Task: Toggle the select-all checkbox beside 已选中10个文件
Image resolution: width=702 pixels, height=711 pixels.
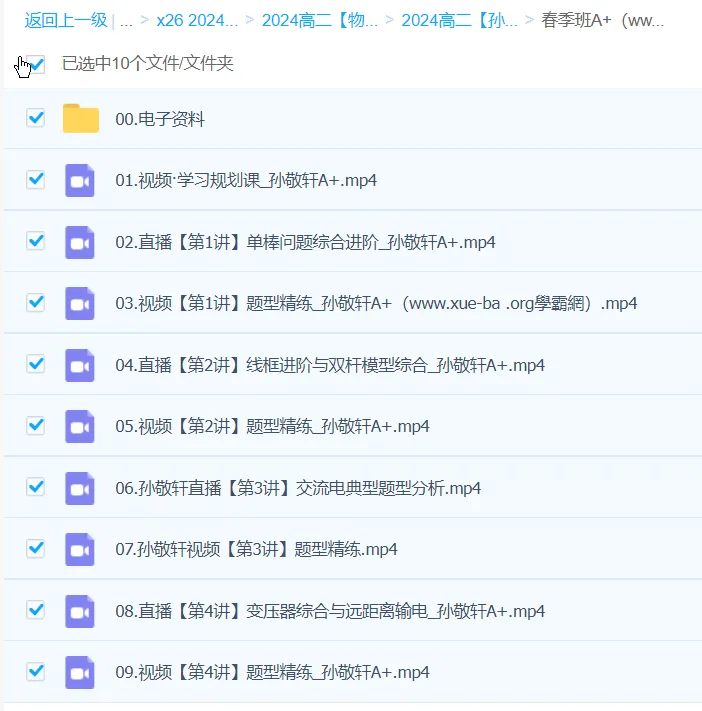Action: (x=36, y=64)
